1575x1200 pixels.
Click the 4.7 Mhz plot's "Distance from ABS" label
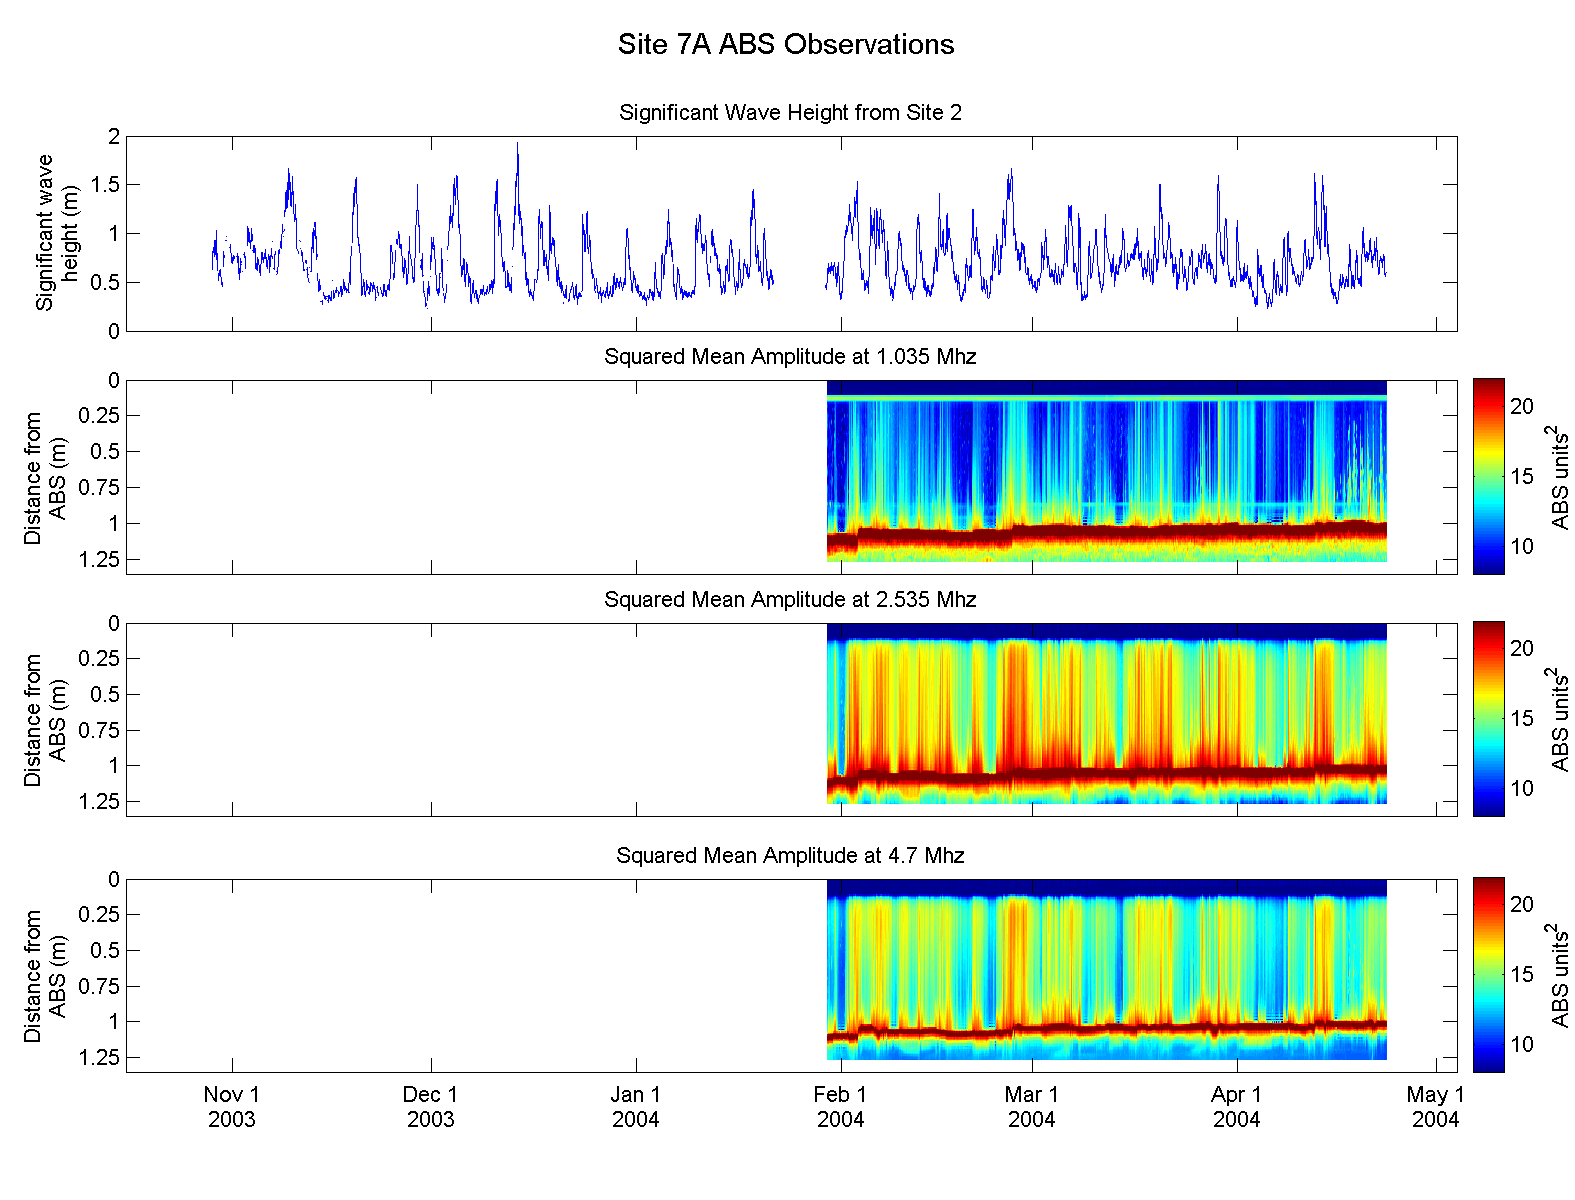coord(45,976)
